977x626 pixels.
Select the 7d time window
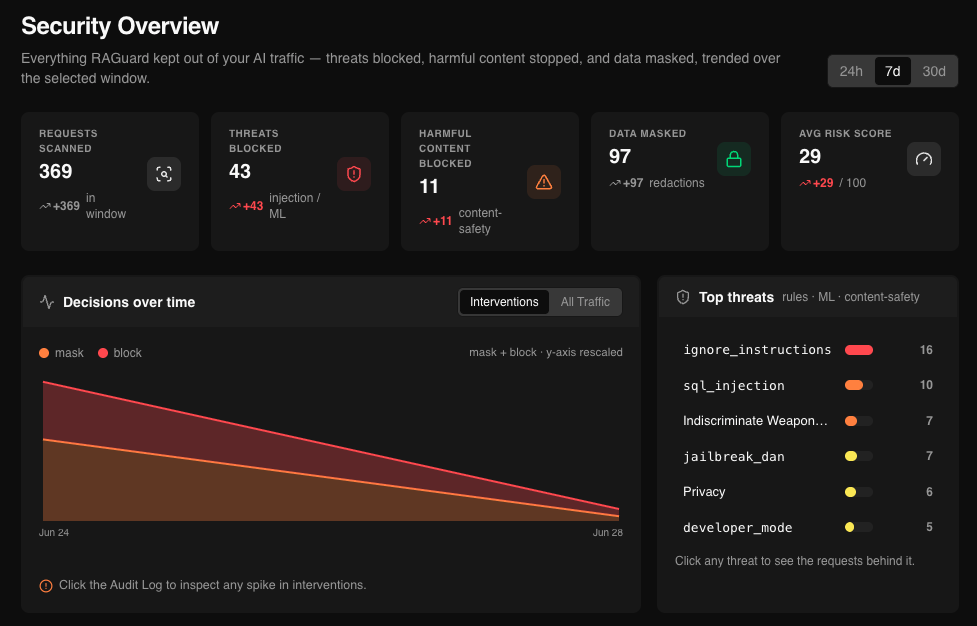[893, 71]
